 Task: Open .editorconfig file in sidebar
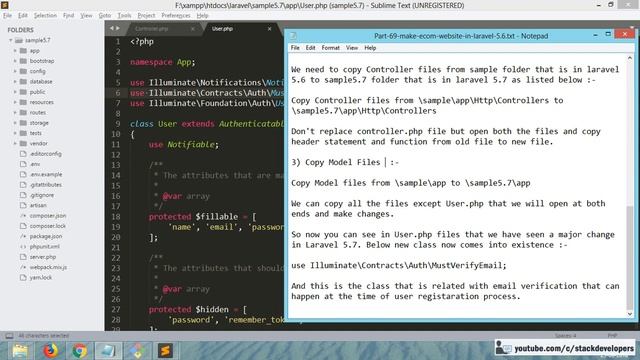(x=46, y=154)
